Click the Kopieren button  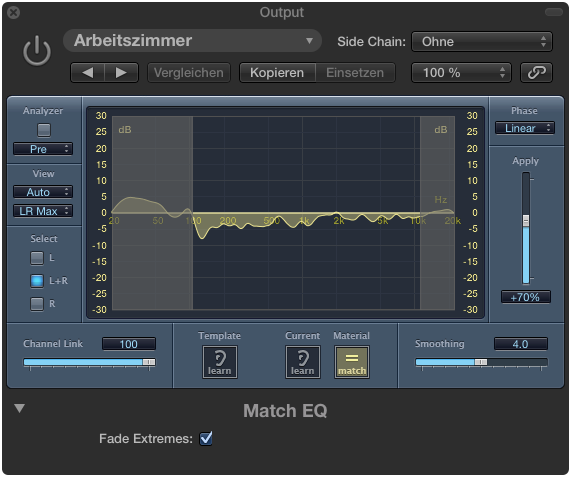[x=277, y=72]
